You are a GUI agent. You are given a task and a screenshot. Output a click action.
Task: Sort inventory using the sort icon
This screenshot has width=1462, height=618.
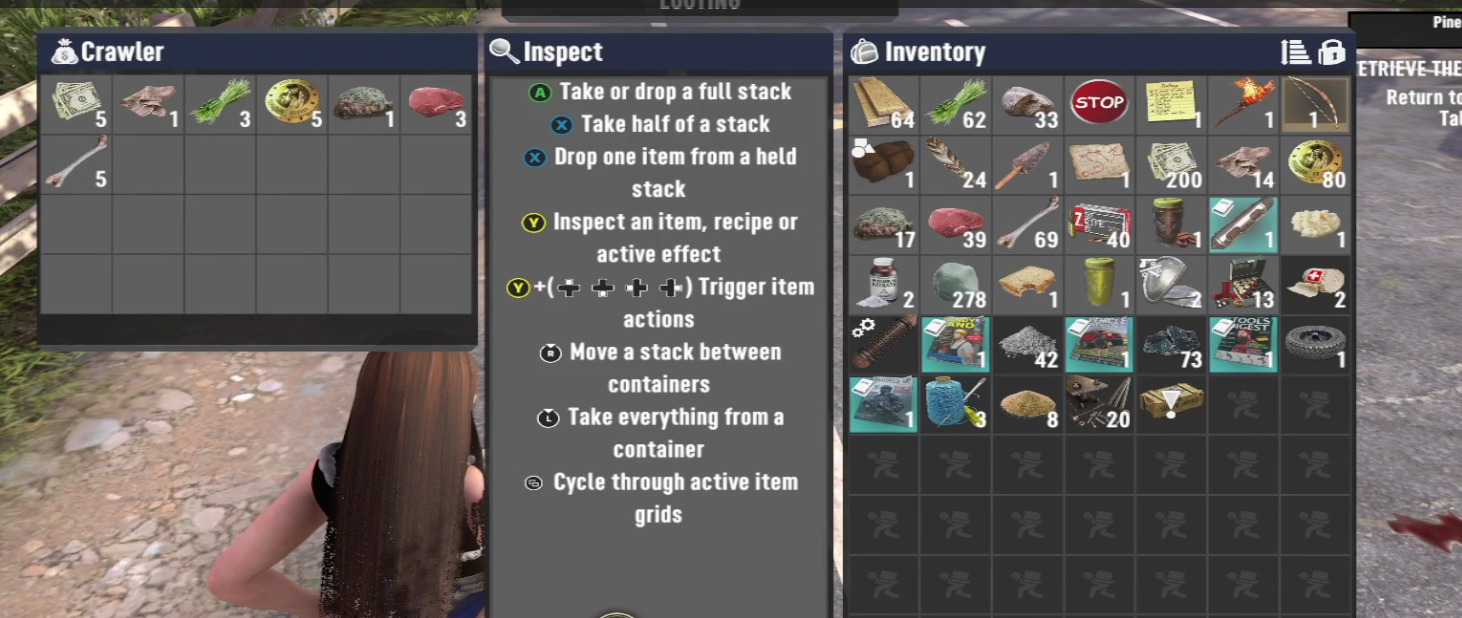click(1295, 52)
